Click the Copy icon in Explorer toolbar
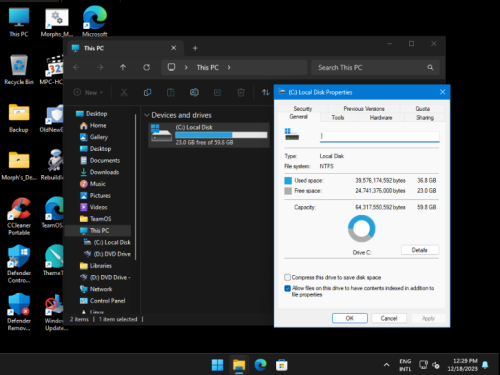 [x=147, y=92]
